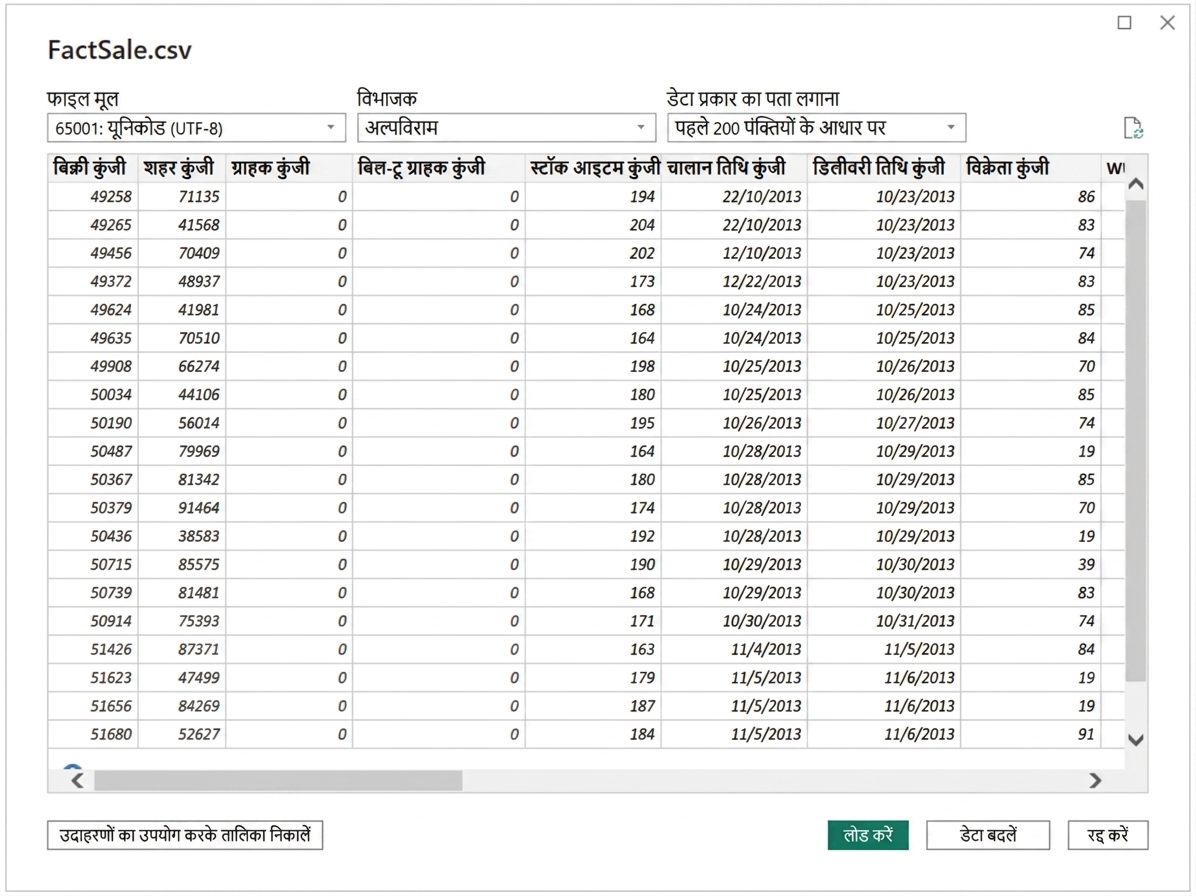Click the horizontal scrollbar thumb
This screenshot has height=896, width=1196.
pyautogui.click(x=278, y=780)
